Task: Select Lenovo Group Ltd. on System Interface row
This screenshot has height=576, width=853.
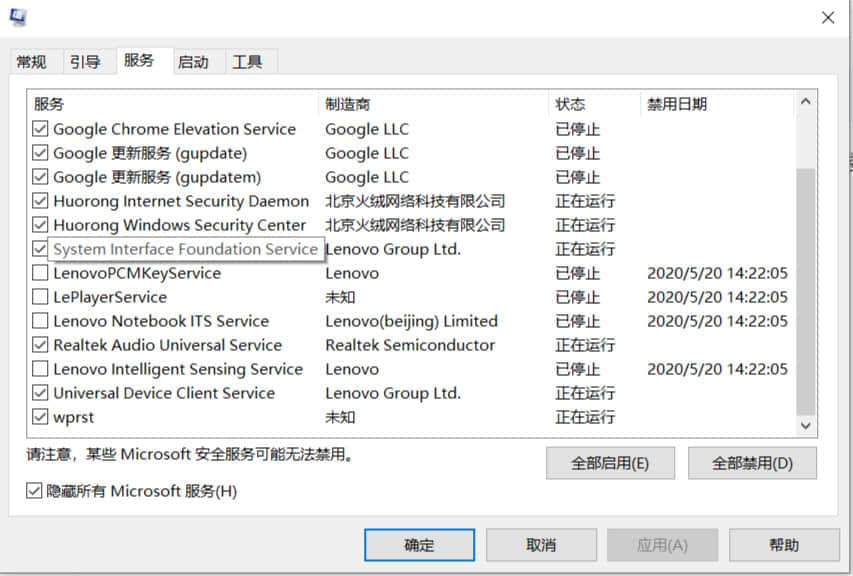Action: point(393,249)
